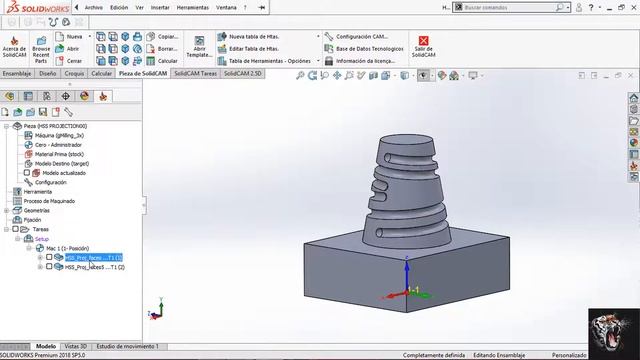Expand the Geometrías tree node
The height and width of the screenshot is (360, 640).
pyautogui.click(x=7, y=211)
